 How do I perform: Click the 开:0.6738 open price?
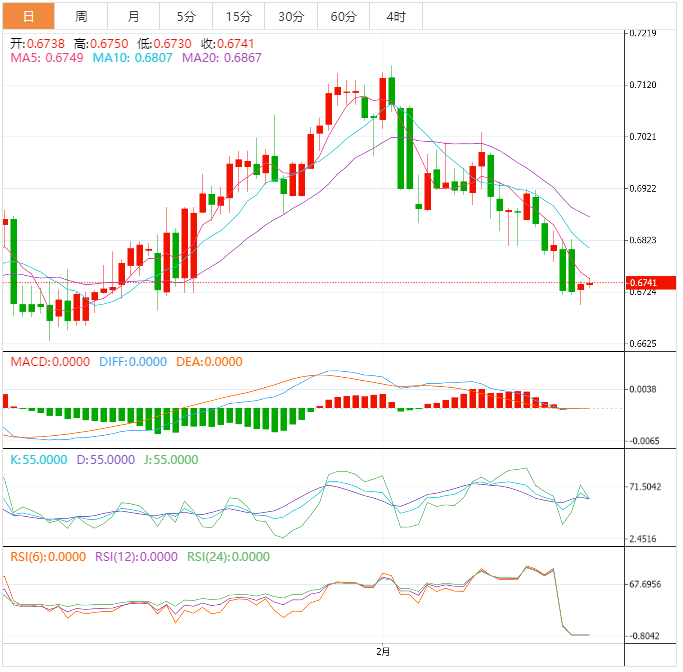[x=37, y=44]
